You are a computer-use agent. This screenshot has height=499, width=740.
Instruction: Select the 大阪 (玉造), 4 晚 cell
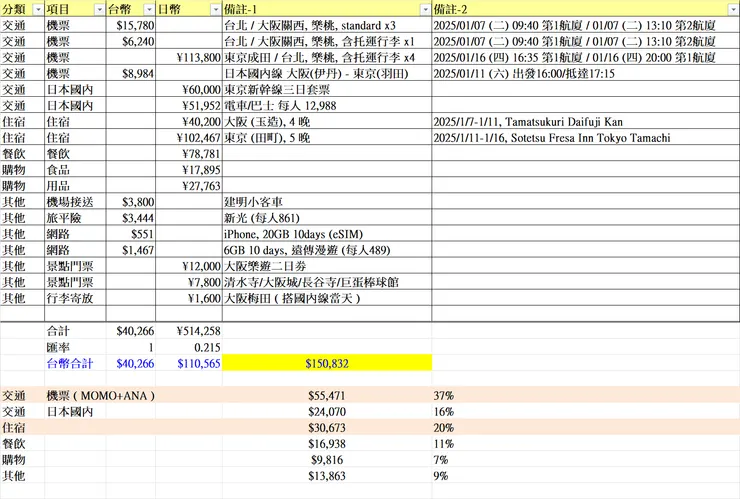pos(327,122)
